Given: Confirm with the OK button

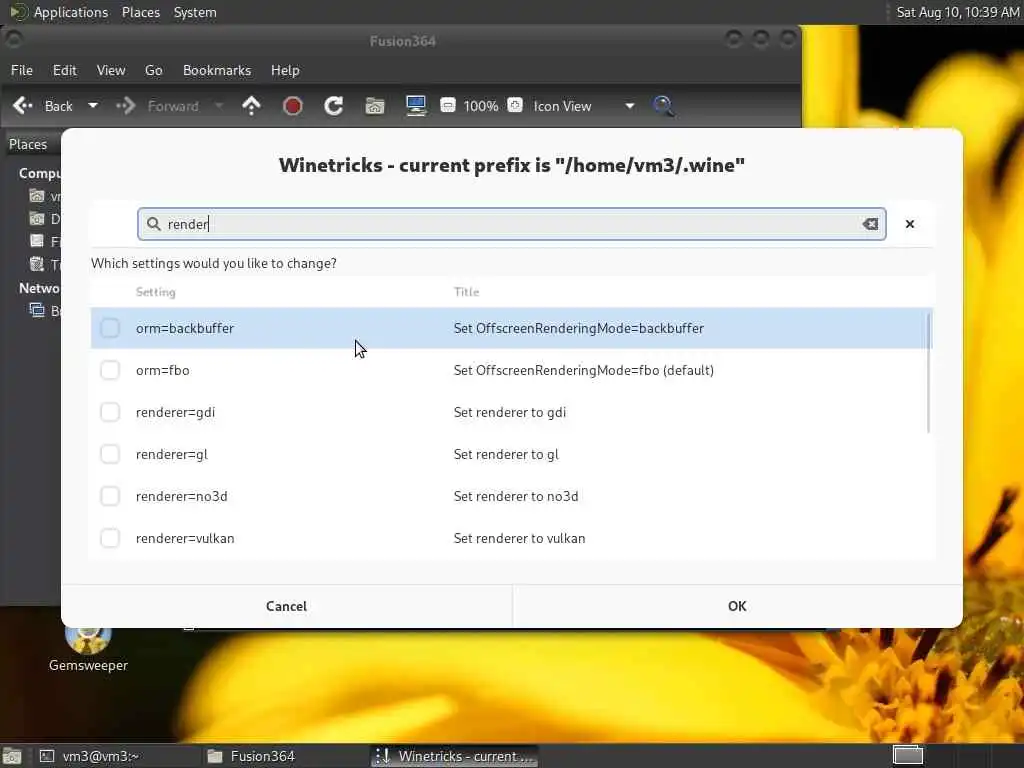Looking at the screenshot, I should (x=737, y=606).
